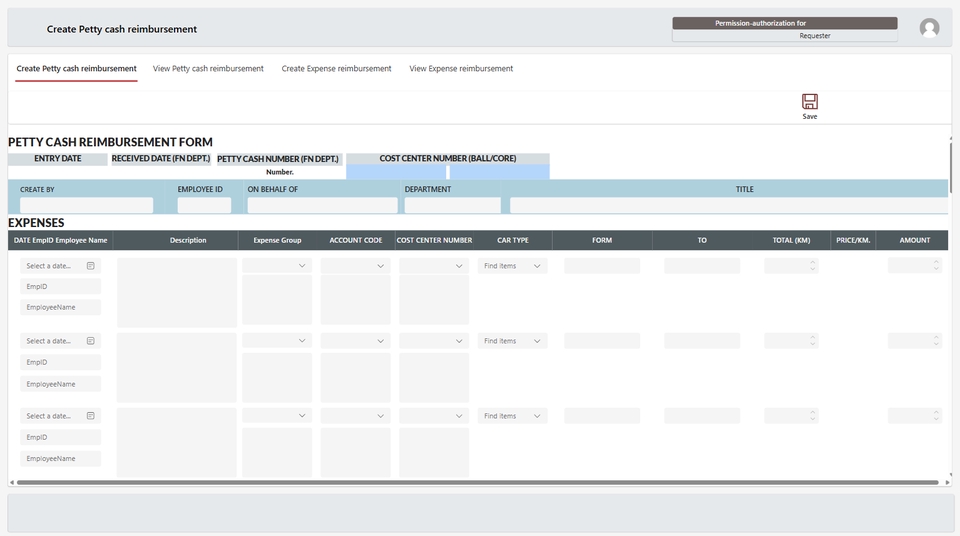Click the Save floppy disk icon
This screenshot has height=536, width=960.
point(809,102)
